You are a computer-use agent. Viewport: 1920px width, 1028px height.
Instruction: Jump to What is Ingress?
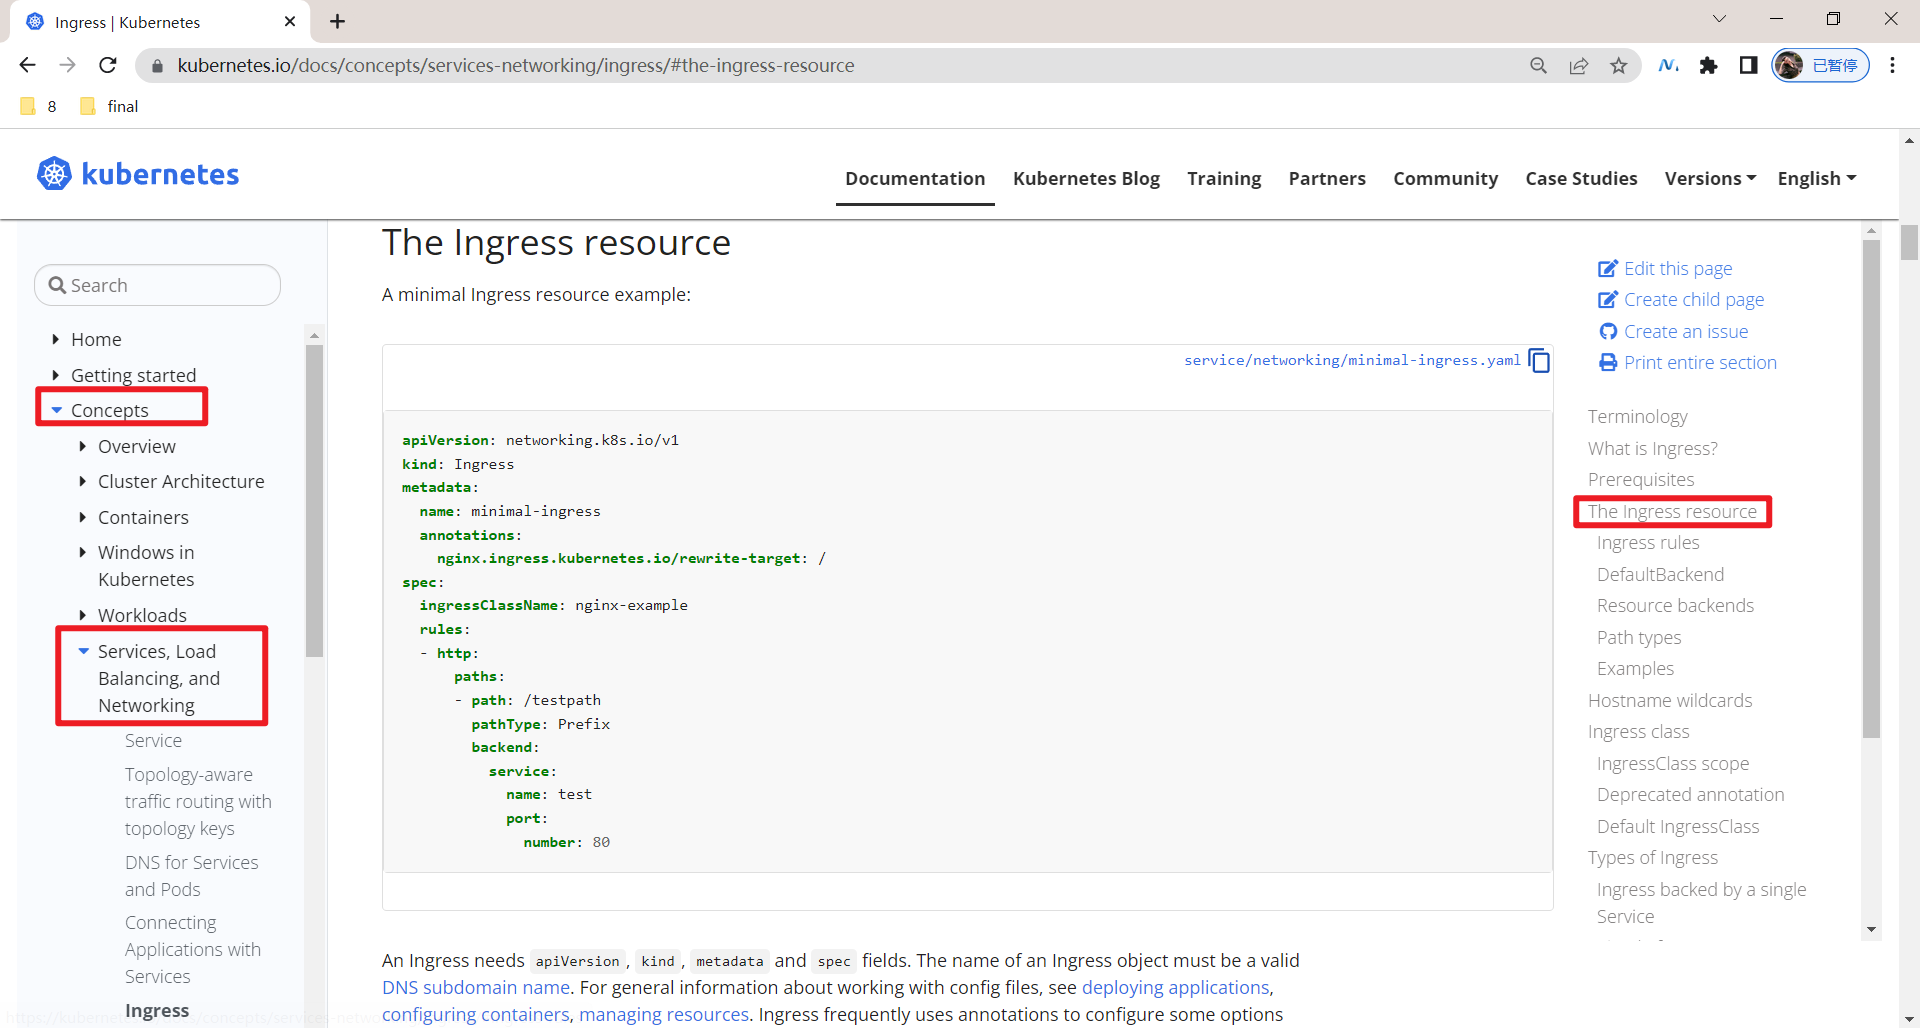[x=1652, y=448]
